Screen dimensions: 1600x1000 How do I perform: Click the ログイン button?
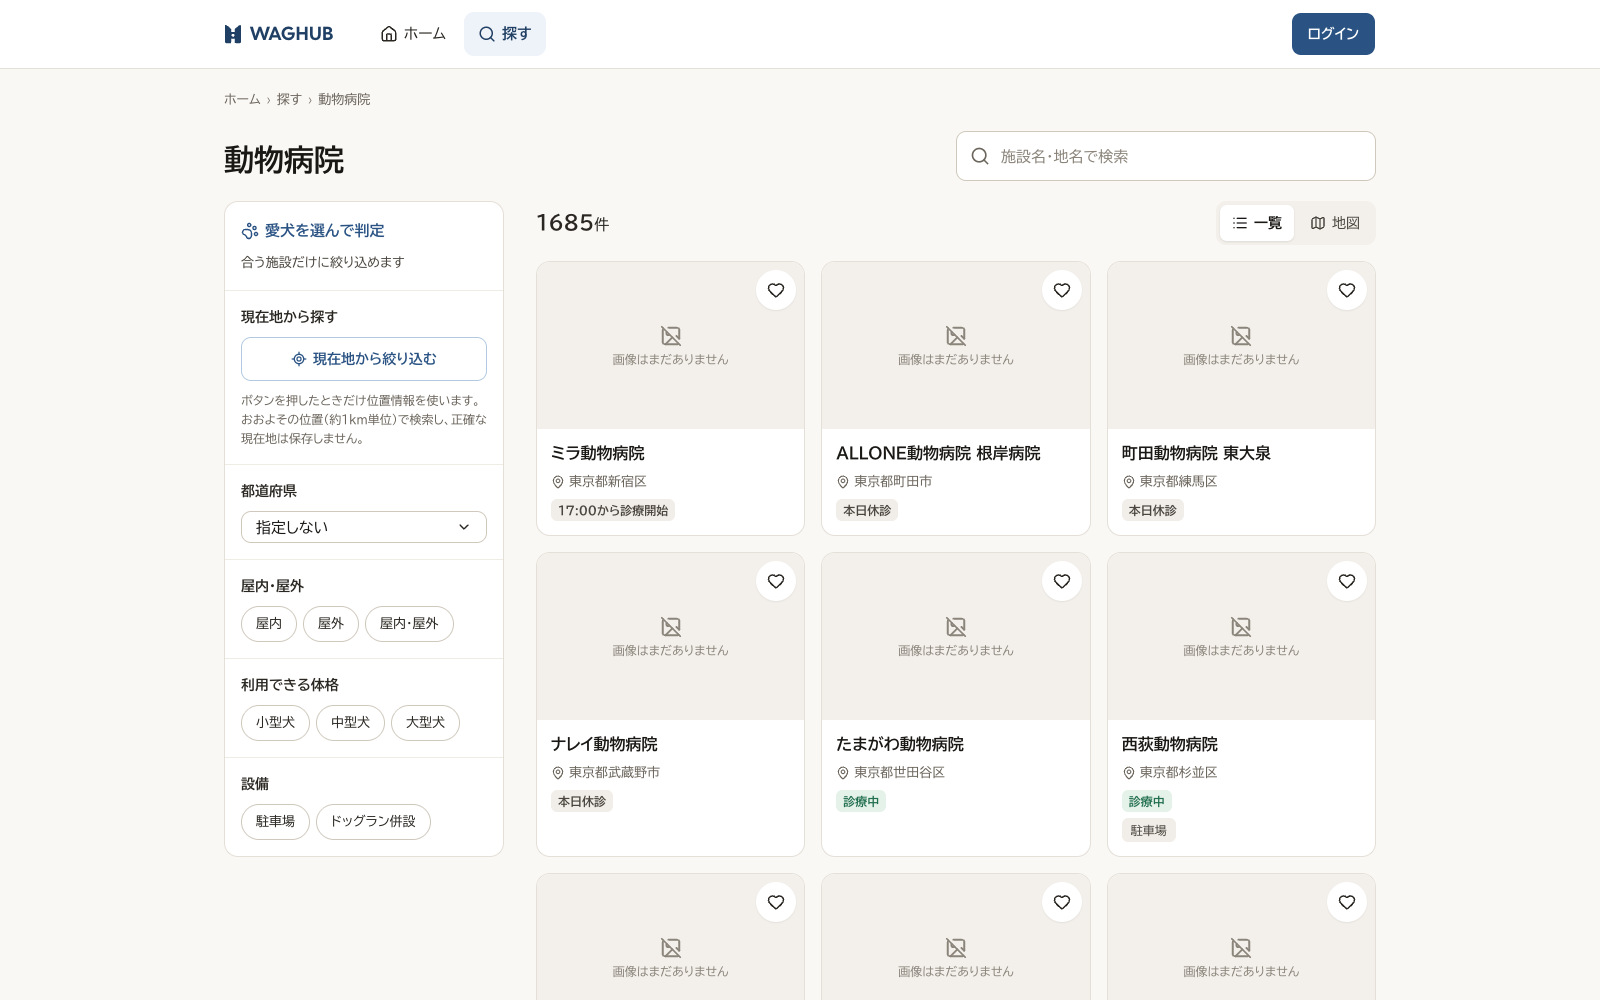point(1333,34)
